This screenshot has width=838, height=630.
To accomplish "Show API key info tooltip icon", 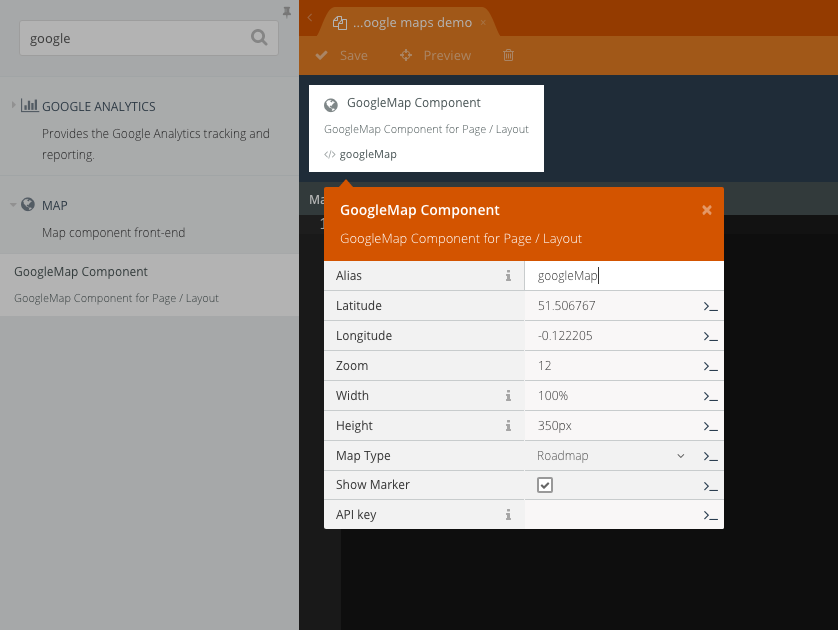I will coord(508,515).
